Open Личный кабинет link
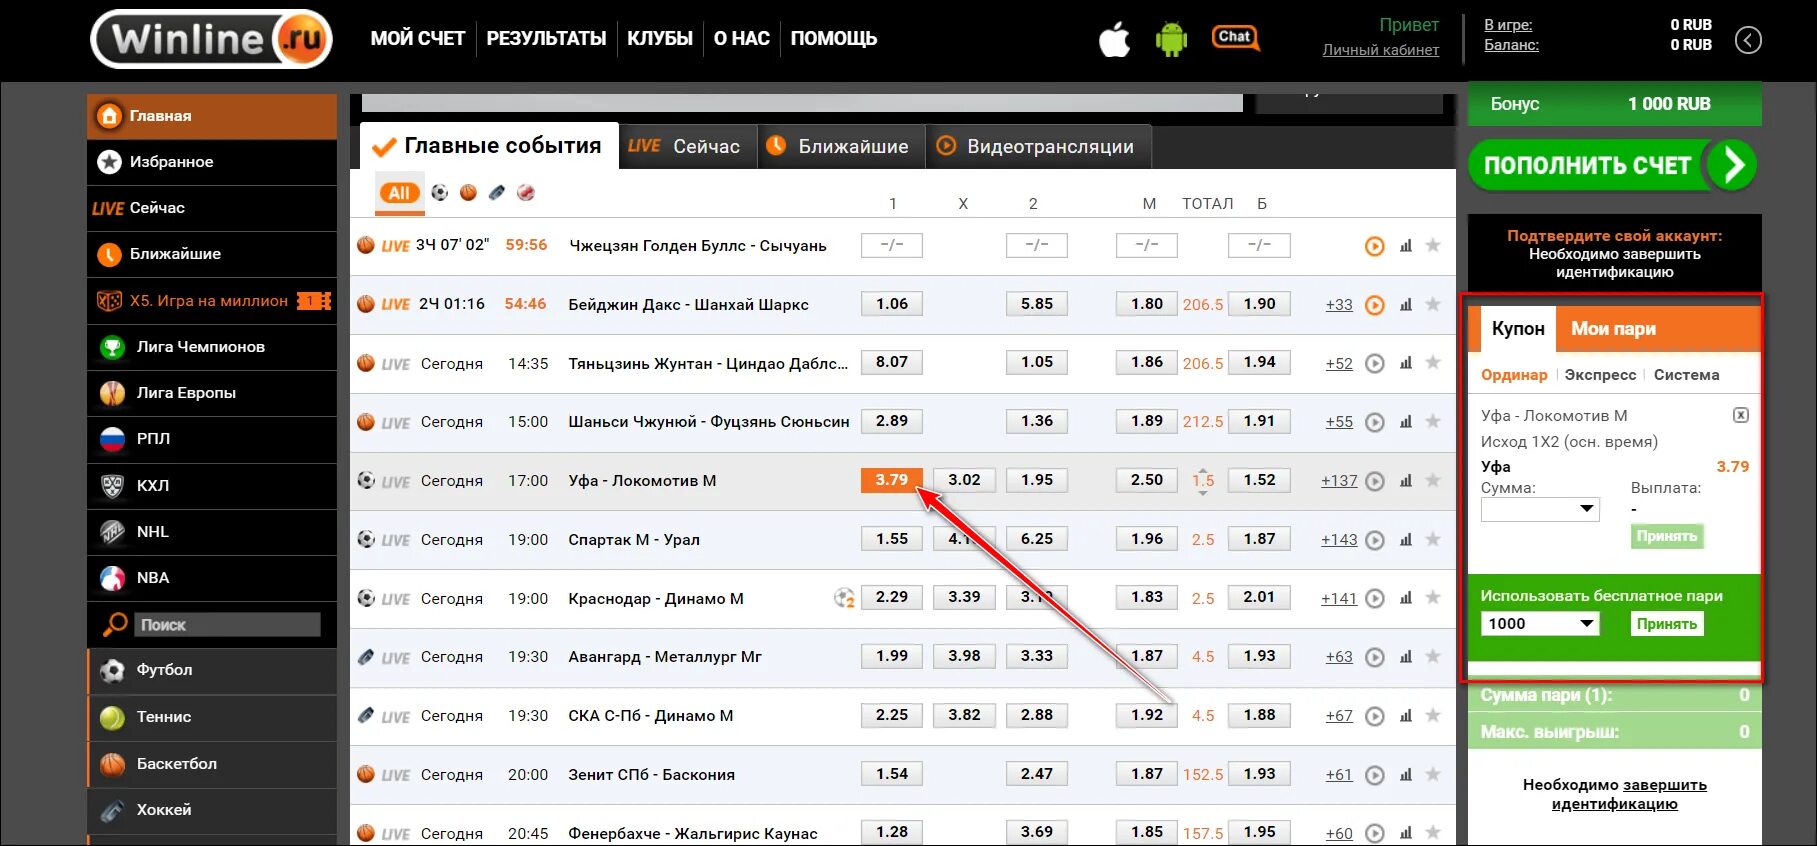Viewport: 1817px width, 846px height. 1381,50
